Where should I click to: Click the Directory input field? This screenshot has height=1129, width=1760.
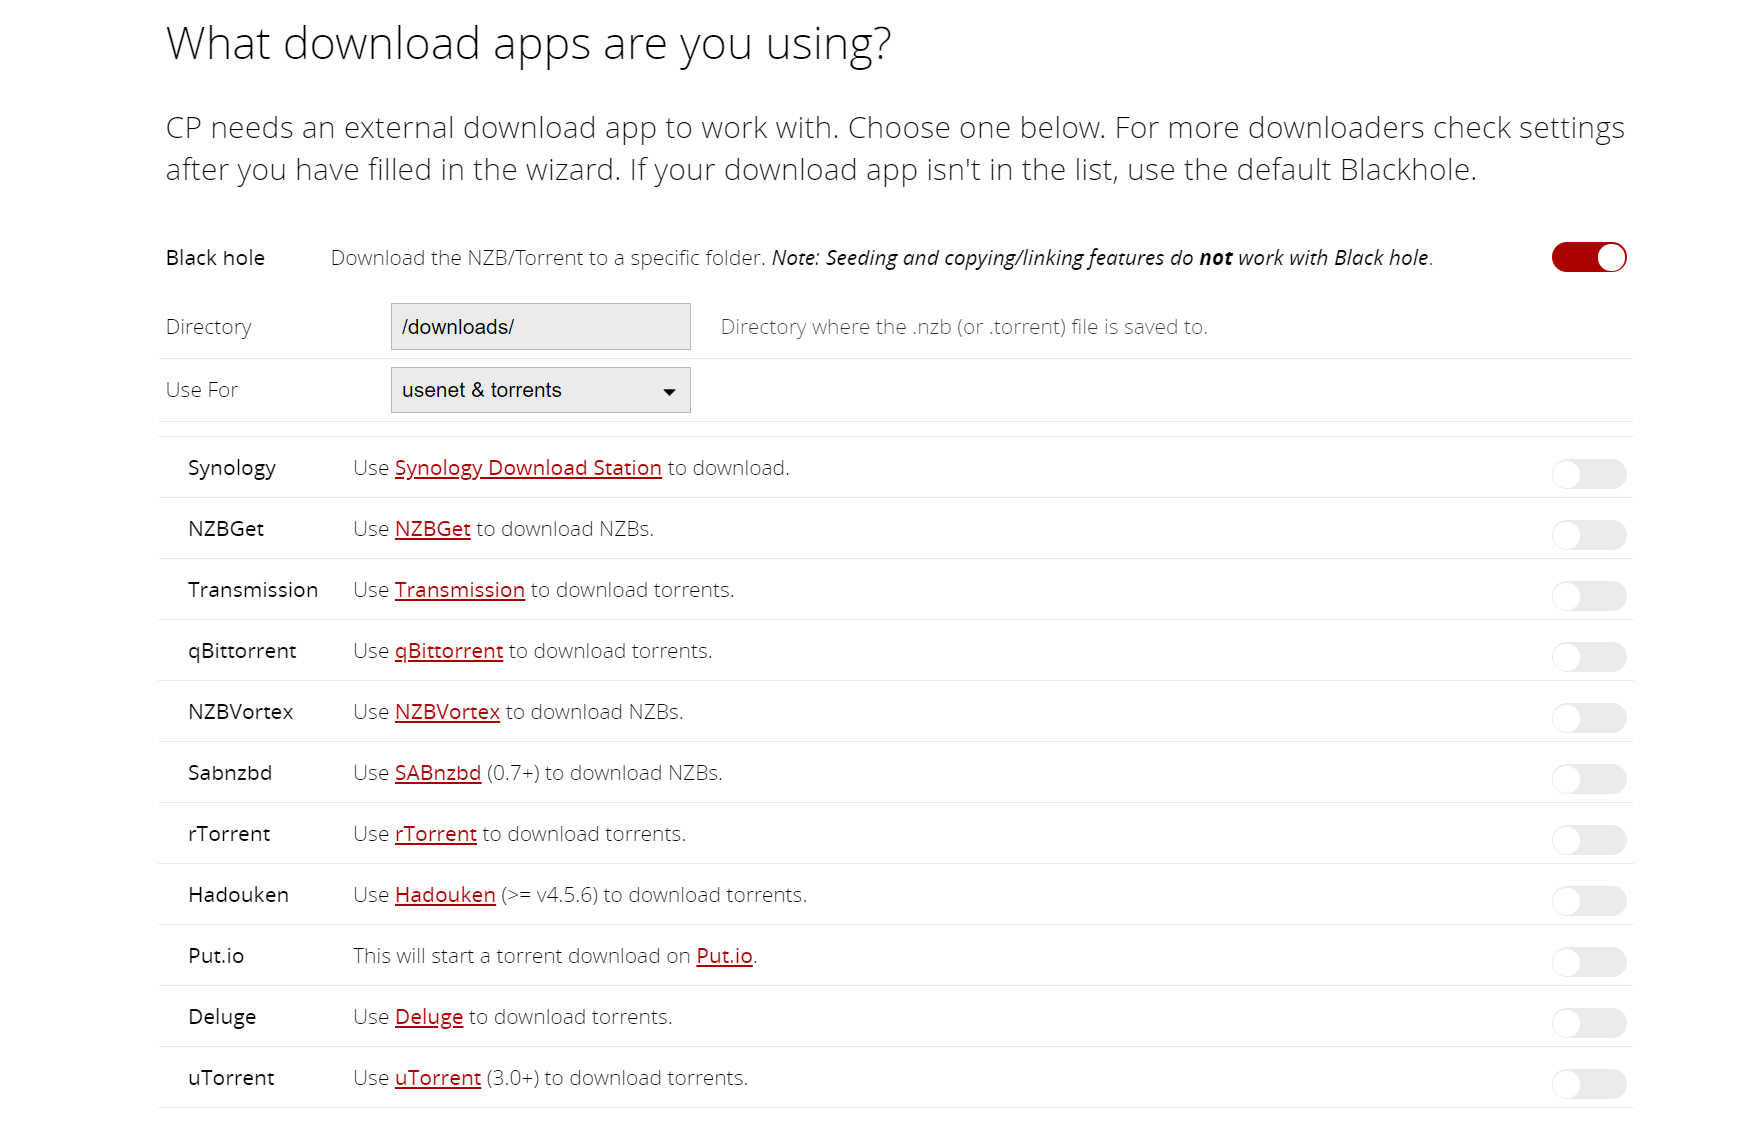click(x=540, y=327)
